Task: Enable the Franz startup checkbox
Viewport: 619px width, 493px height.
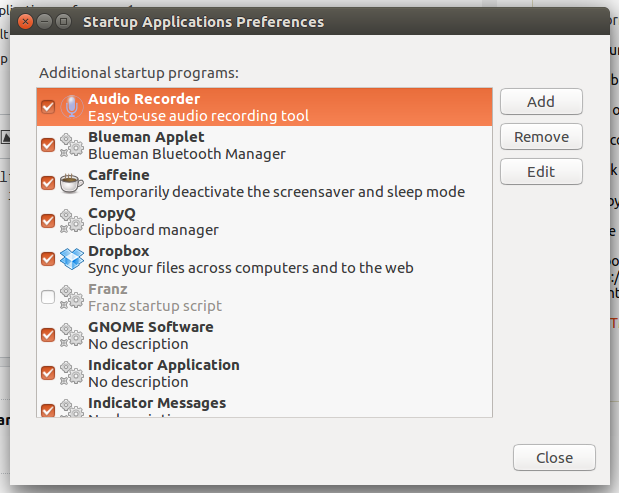Action: (48, 297)
